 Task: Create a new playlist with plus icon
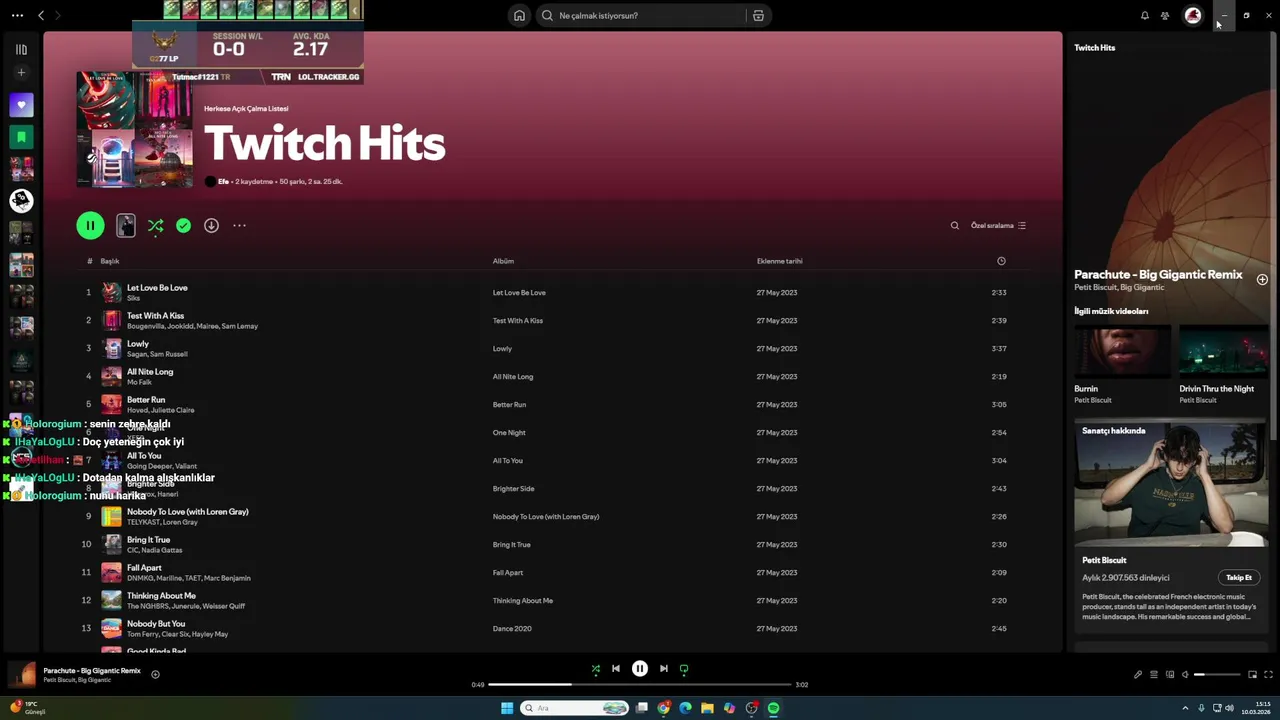pyautogui.click(x=21, y=73)
